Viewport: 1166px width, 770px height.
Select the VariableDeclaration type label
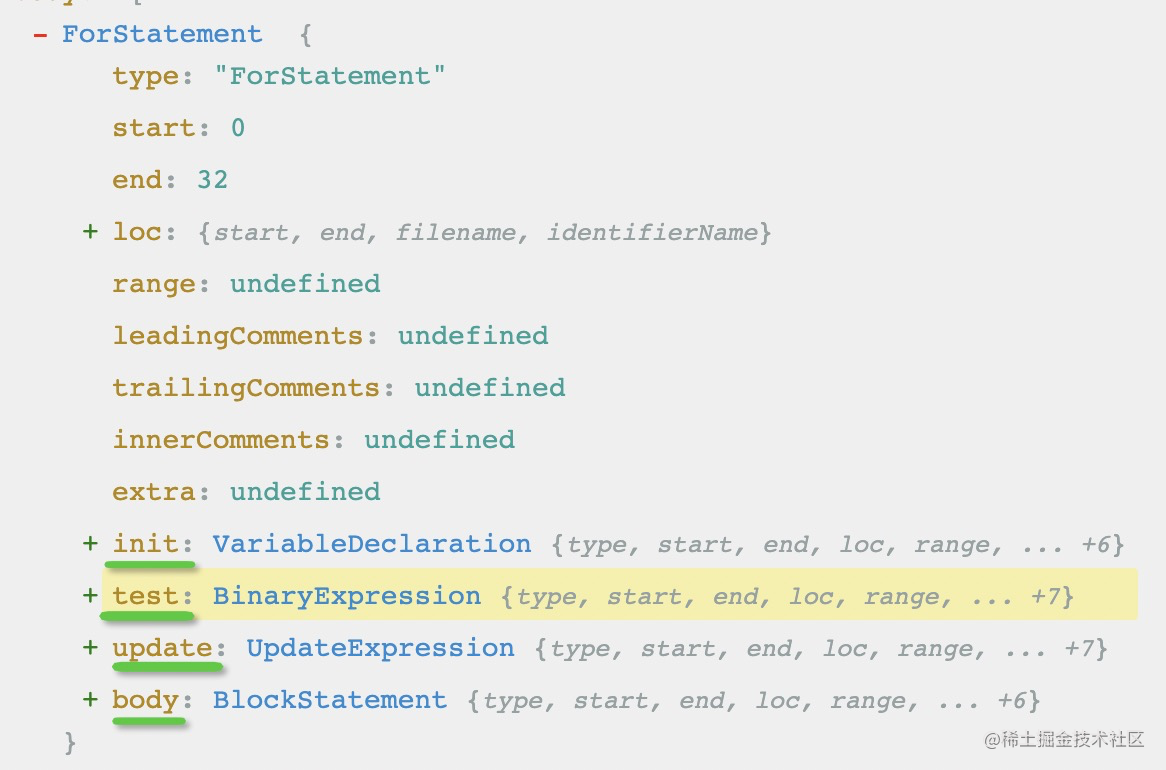[x=372, y=544]
